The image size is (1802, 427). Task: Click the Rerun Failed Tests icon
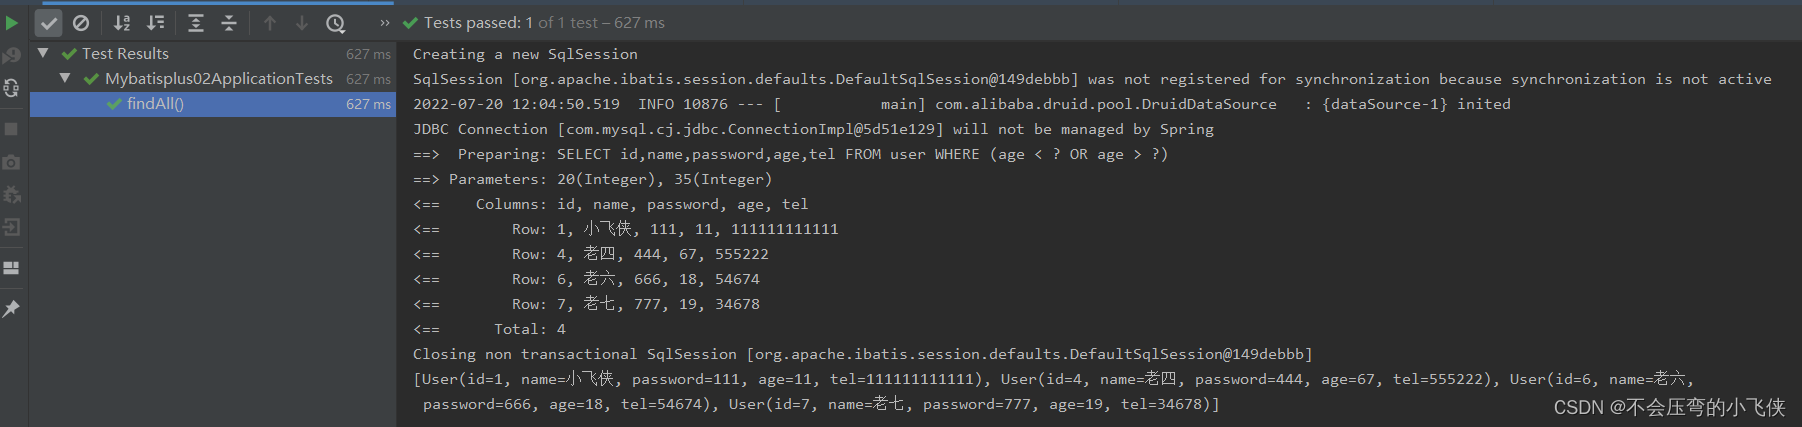pos(12,56)
